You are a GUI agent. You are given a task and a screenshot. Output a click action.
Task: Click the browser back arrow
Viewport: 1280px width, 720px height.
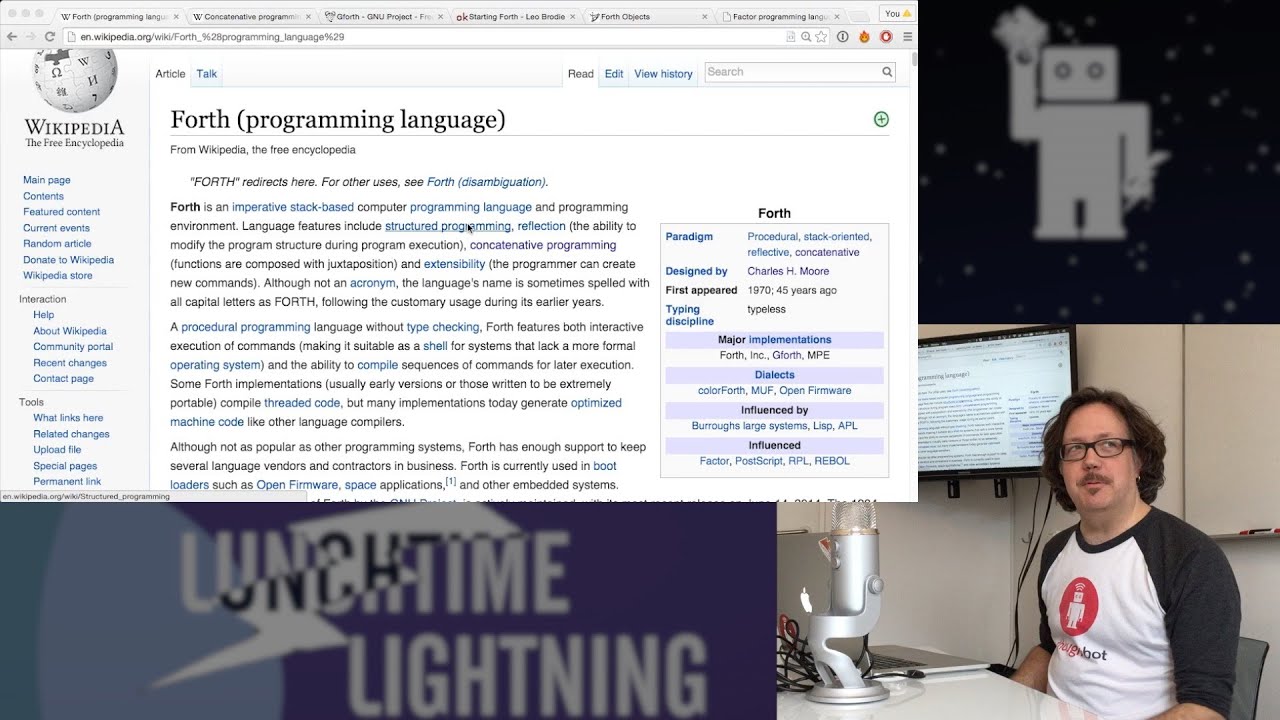click(x=12, y=36)
